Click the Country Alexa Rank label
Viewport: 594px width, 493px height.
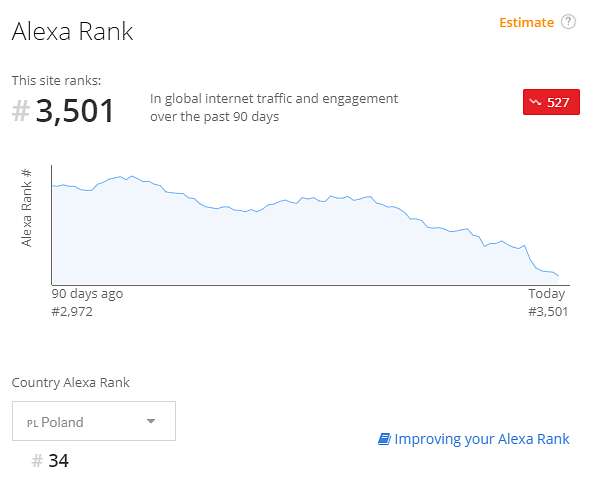(x=70, y=382)
